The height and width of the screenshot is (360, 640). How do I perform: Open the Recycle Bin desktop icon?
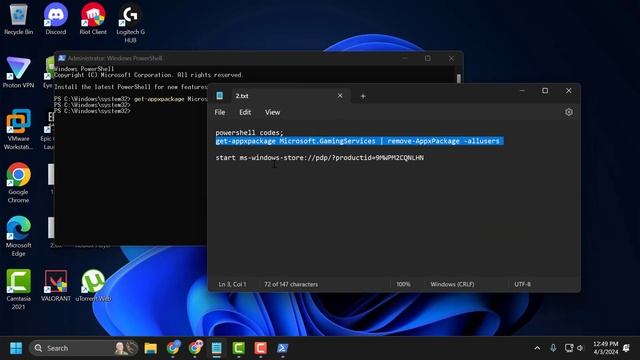18,19
